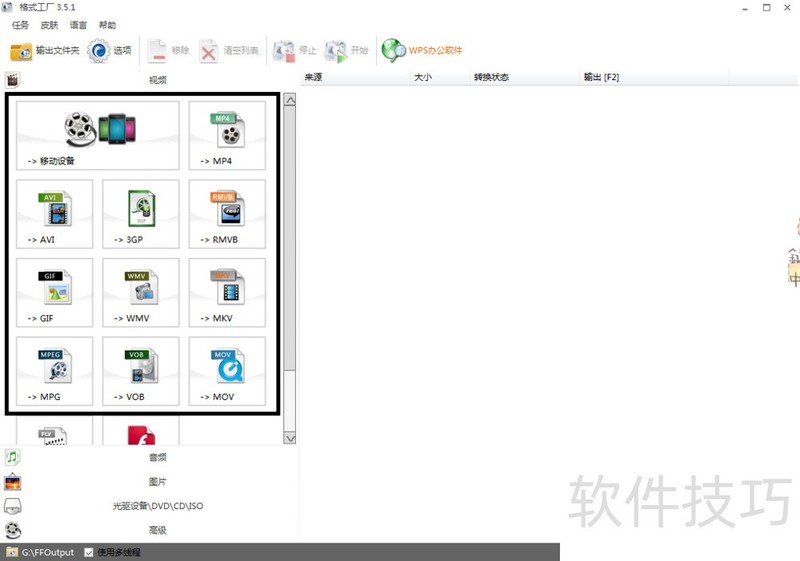Viewport: 800px width, 561px height.
Task: Click the status bar folder icon
Action: pos(12,552)
